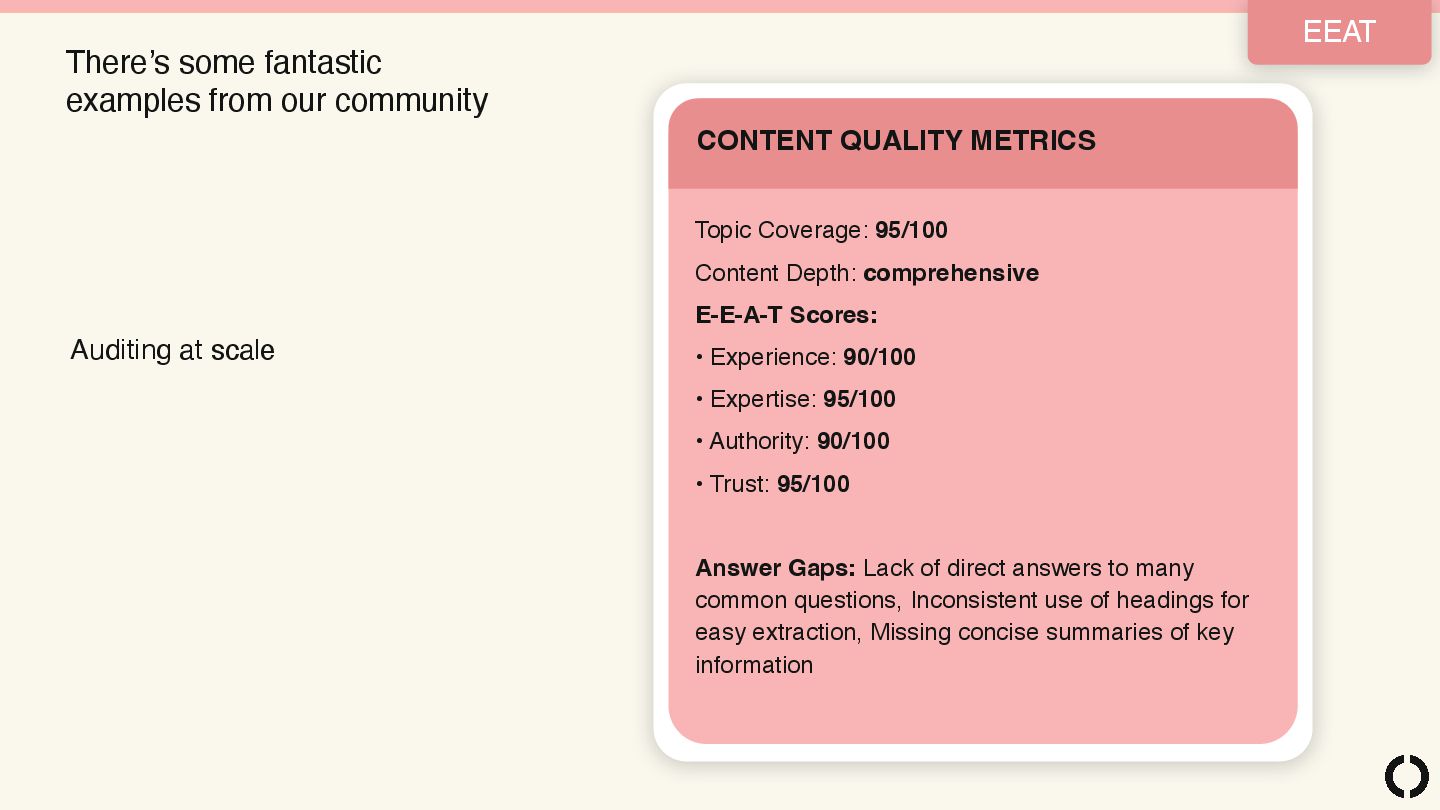Screen dimensions: 1440x810
Task: Click the word comprehensive in bold
Action: (x=951, y=273)
